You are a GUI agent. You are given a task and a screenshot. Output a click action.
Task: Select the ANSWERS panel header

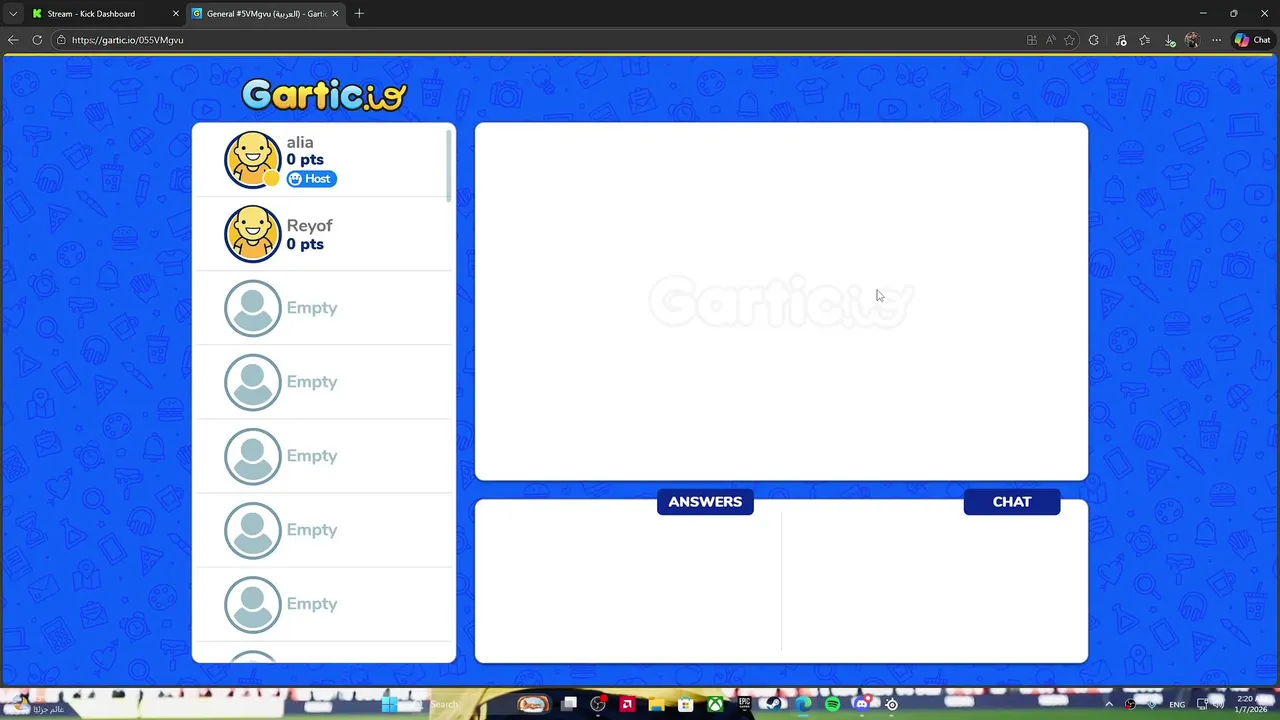(x=705, y=502)
